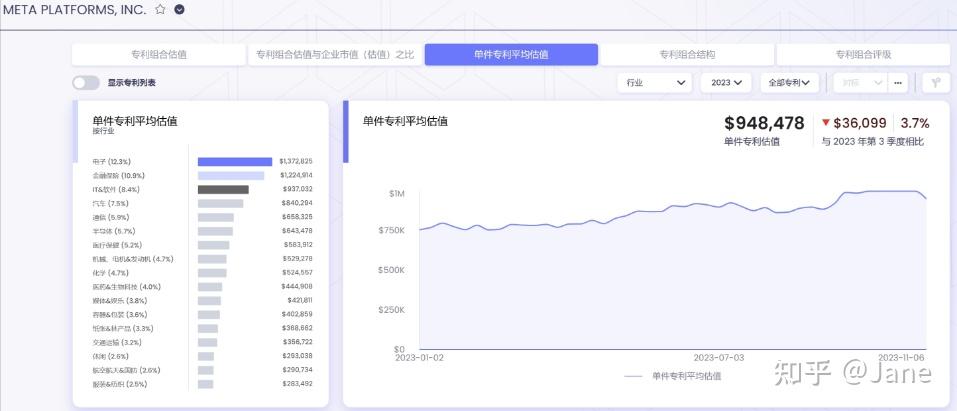Open the 2023 year dropdown

click(x=726, y=82)
